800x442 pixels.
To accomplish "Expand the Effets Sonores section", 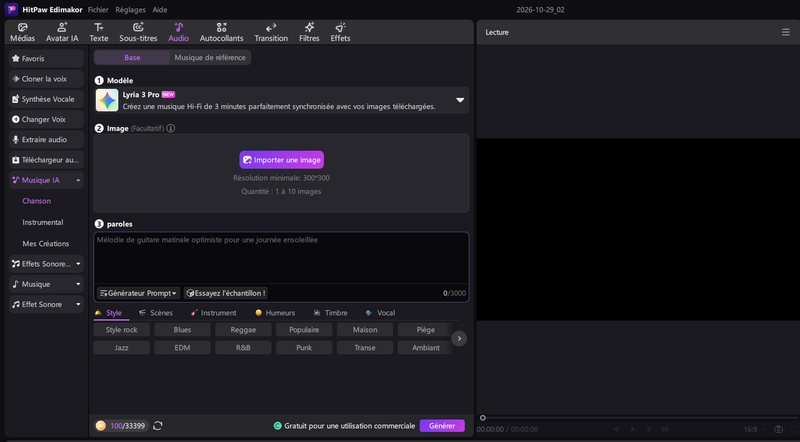I will [78, 264].
